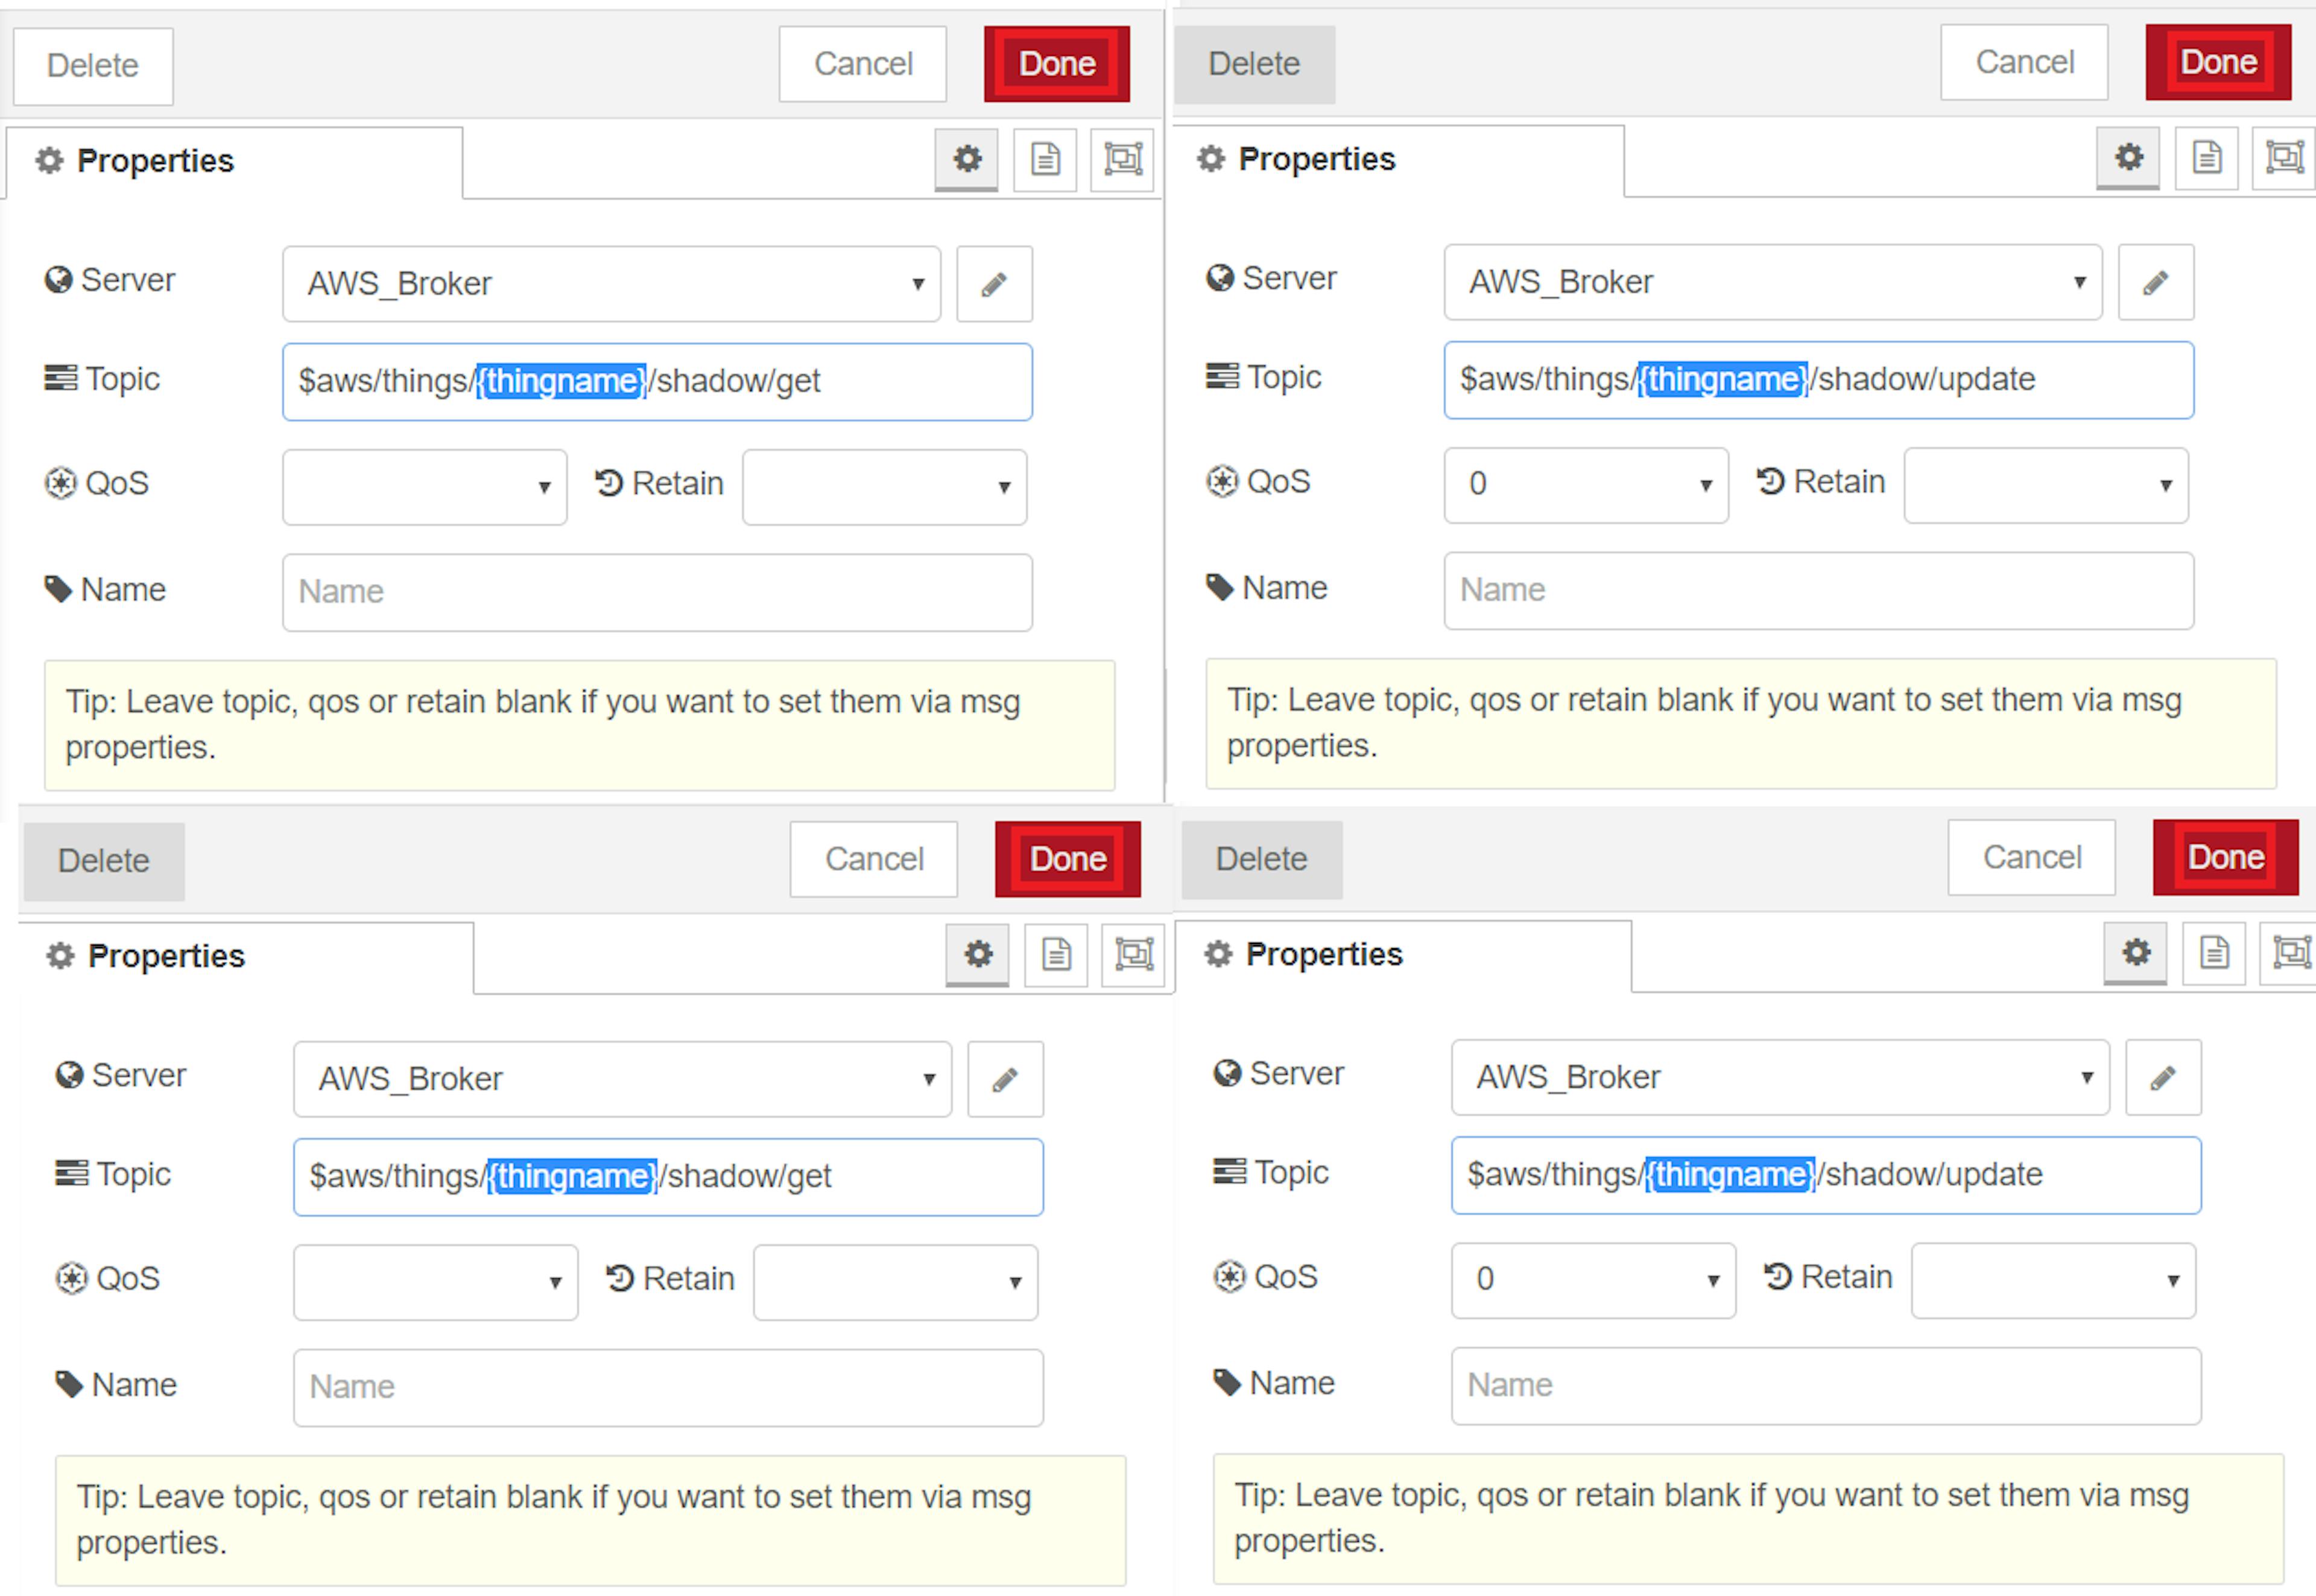Screen dimensions: 2316x1596
Task: Open Retain dropdown in bottom-right panel
Action: (2053, 1280)
